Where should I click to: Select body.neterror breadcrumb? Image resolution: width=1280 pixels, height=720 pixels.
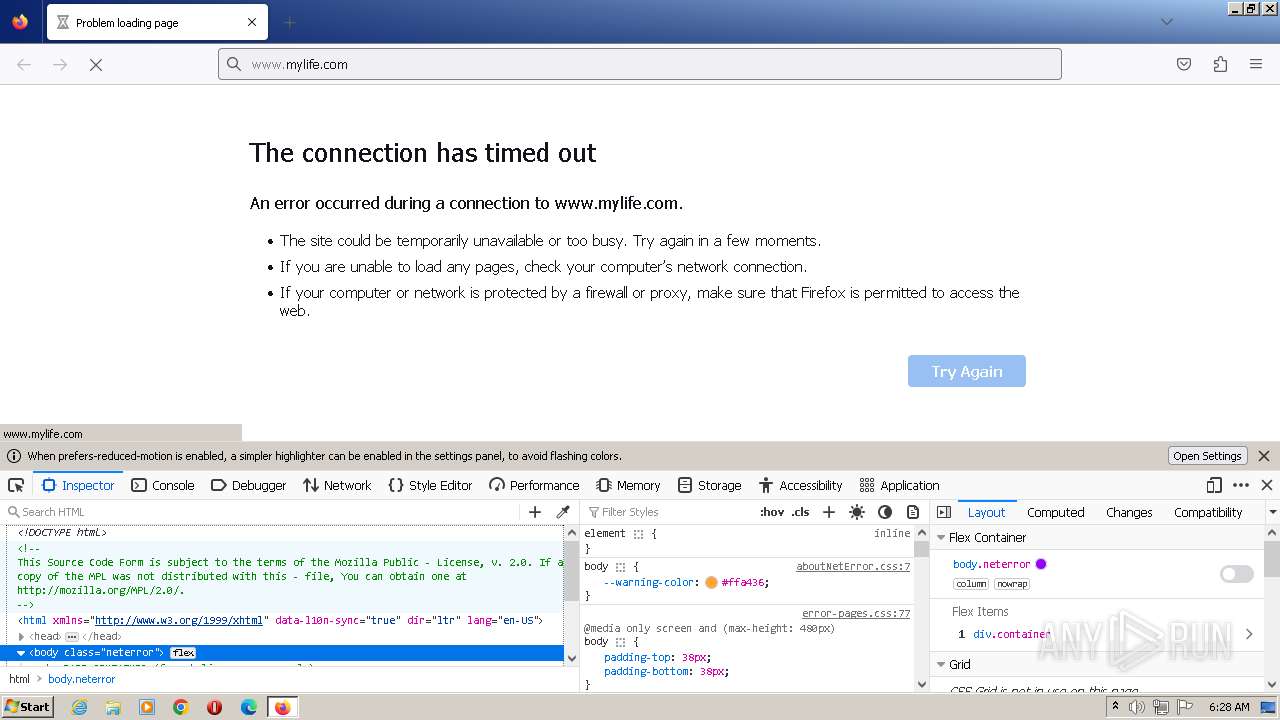82,679
